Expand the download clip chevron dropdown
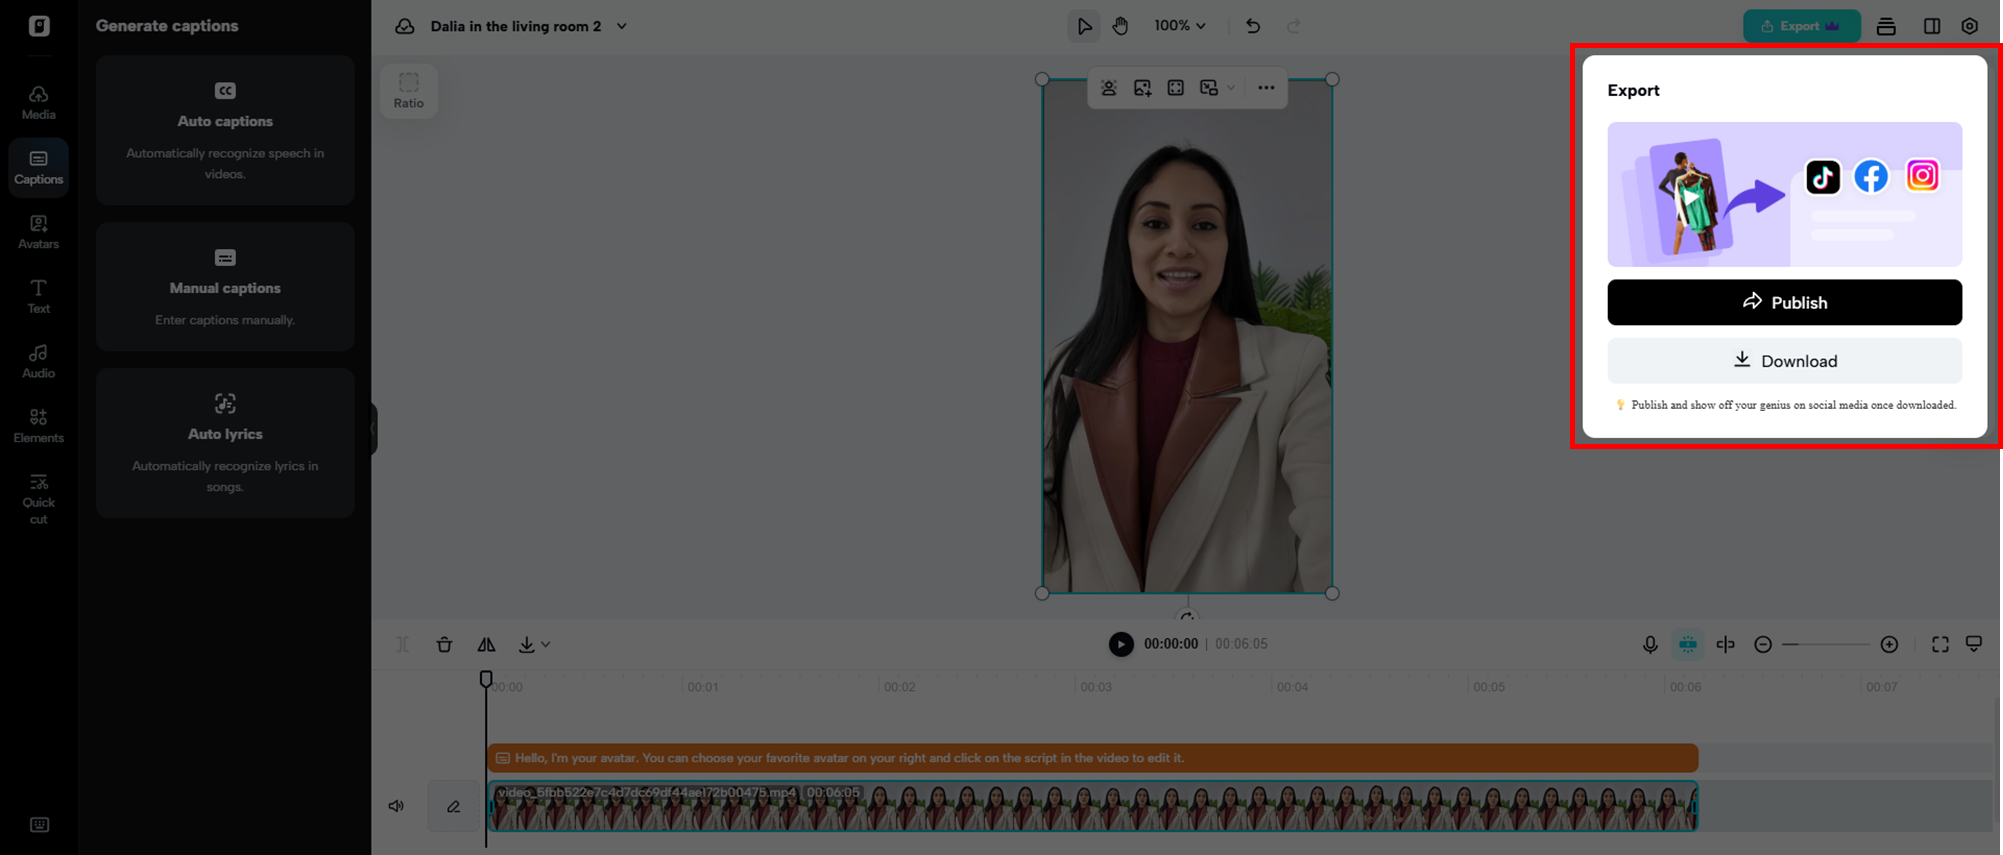The height and width of the screenshot is (855, 2003). pos(546,645)
